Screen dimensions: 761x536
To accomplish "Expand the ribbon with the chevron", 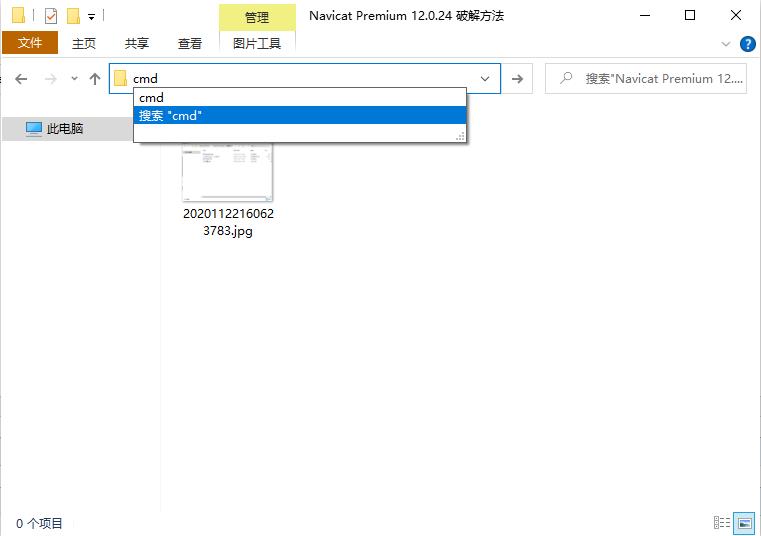I will (726, 44).
